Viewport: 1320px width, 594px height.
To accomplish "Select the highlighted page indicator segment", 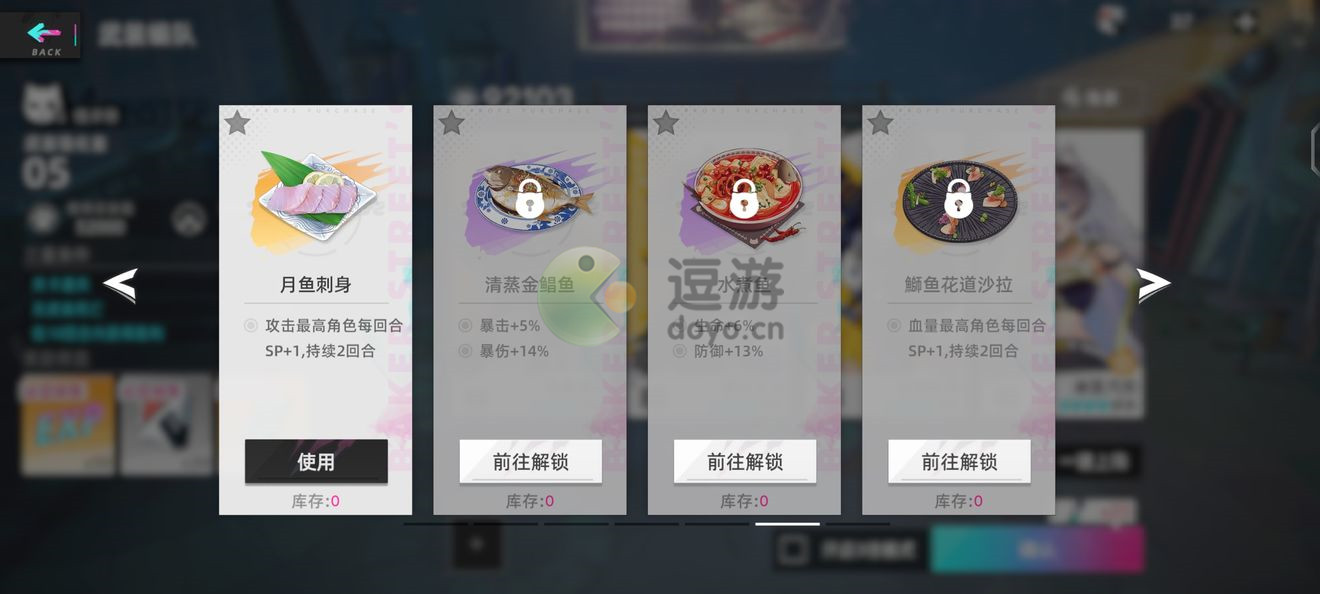I will point(787,523).
